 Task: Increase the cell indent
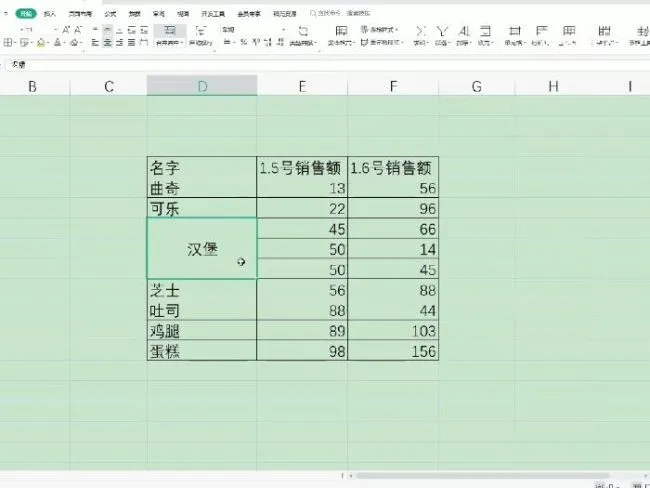pos(144,30)
